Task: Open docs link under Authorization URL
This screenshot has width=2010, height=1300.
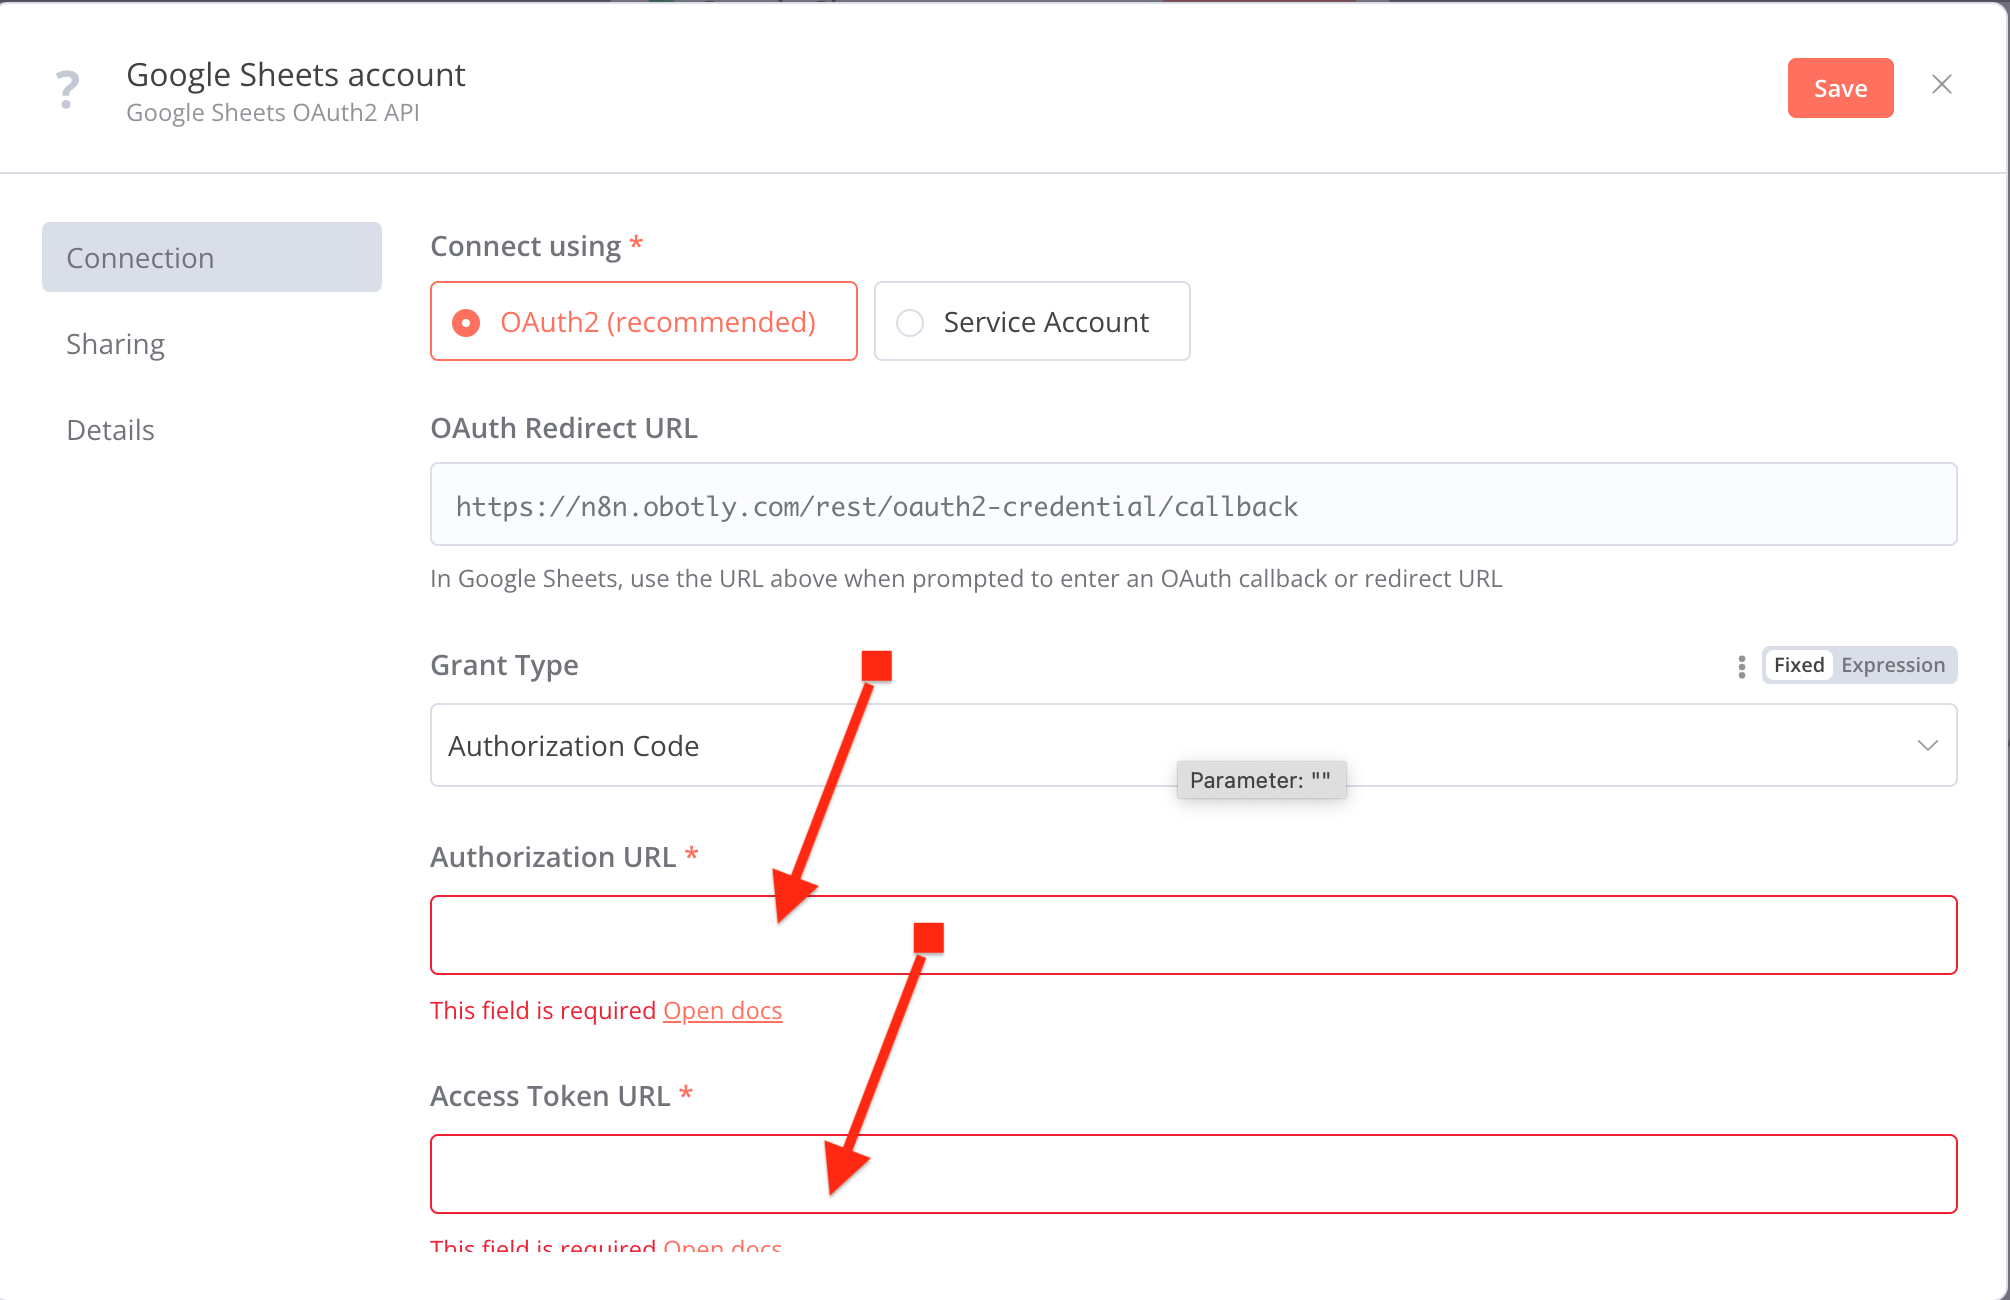Action: [722, 1011]
